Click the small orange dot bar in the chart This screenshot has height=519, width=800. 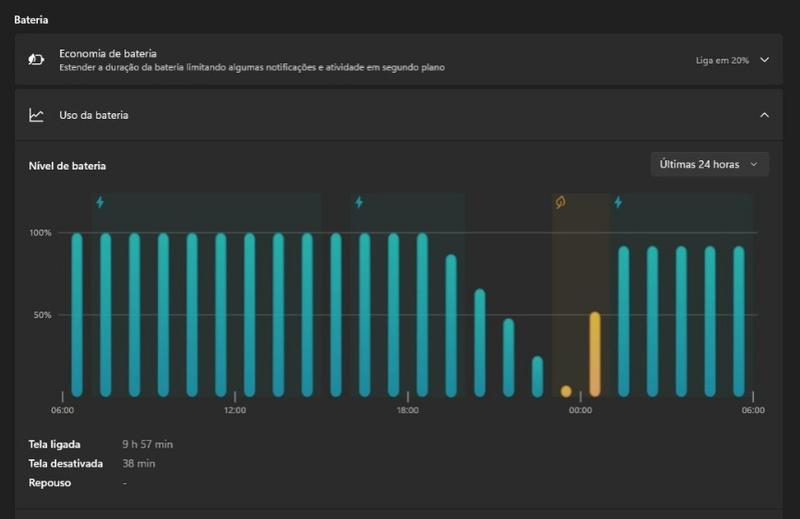[566, 391]
